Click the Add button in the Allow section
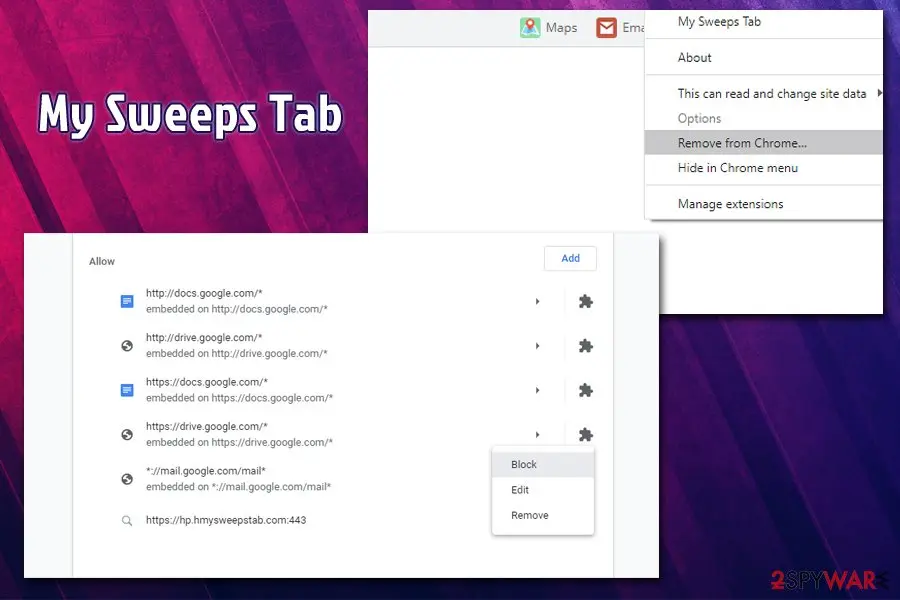This screenshot has width=900, height=600. point(570,258)
